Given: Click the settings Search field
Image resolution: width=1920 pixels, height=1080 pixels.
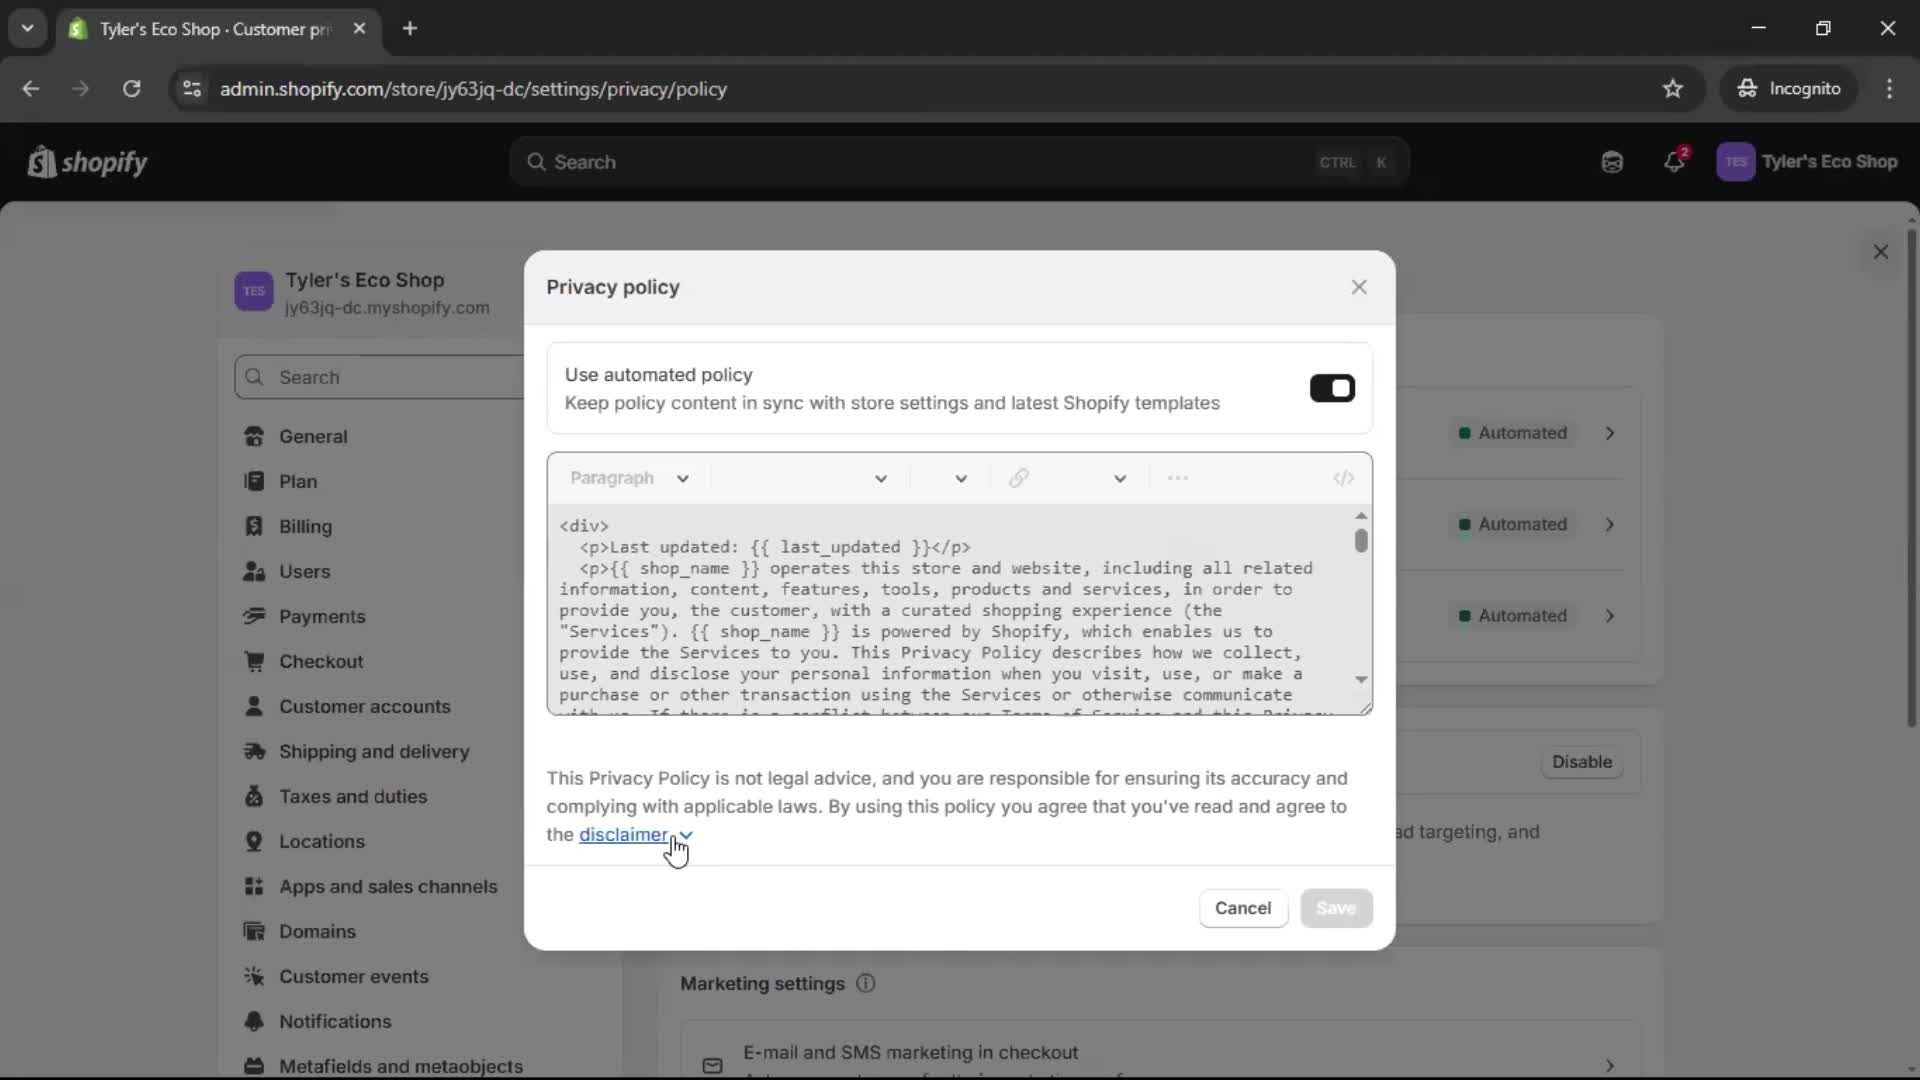Looking at the screenshot, I should pyautogui.click(x=380, y=377).
